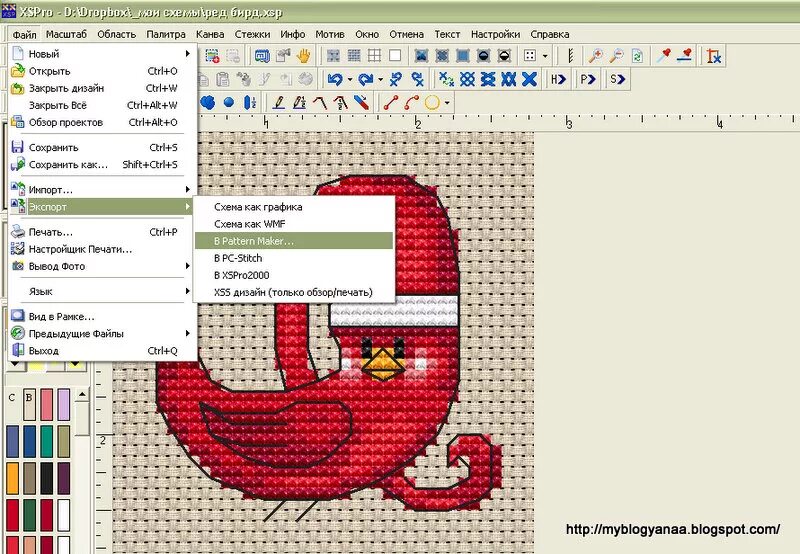Click the undo arrow icon
This screenshot has width=800, height=554.
[335, 79]
